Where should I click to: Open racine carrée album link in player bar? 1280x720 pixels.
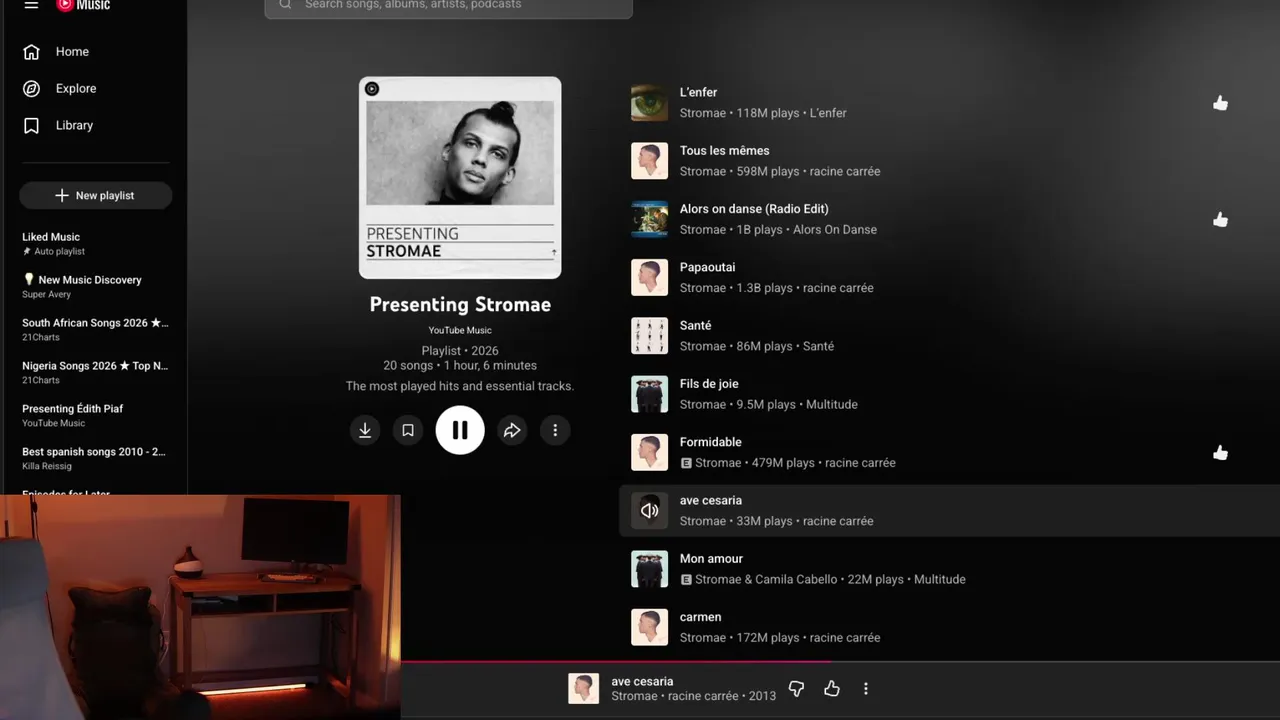pos(703,696)
